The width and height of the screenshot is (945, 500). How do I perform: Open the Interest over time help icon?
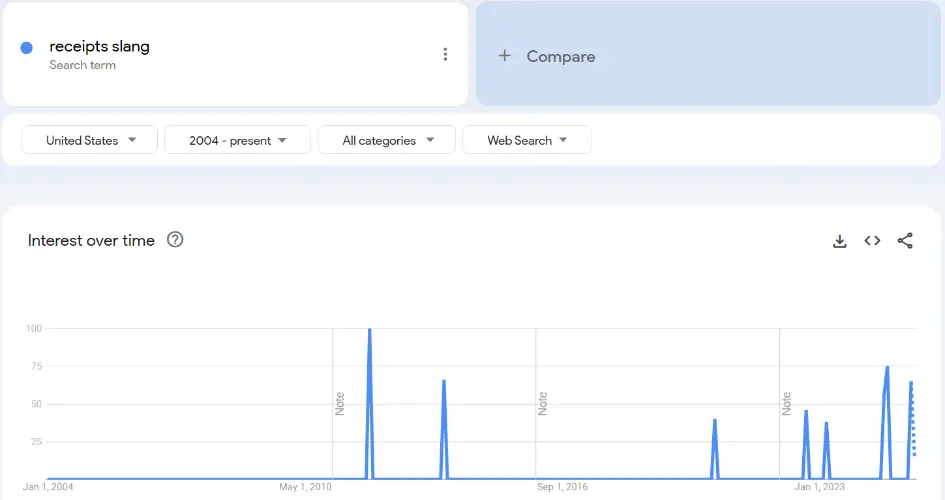point(175,240)
